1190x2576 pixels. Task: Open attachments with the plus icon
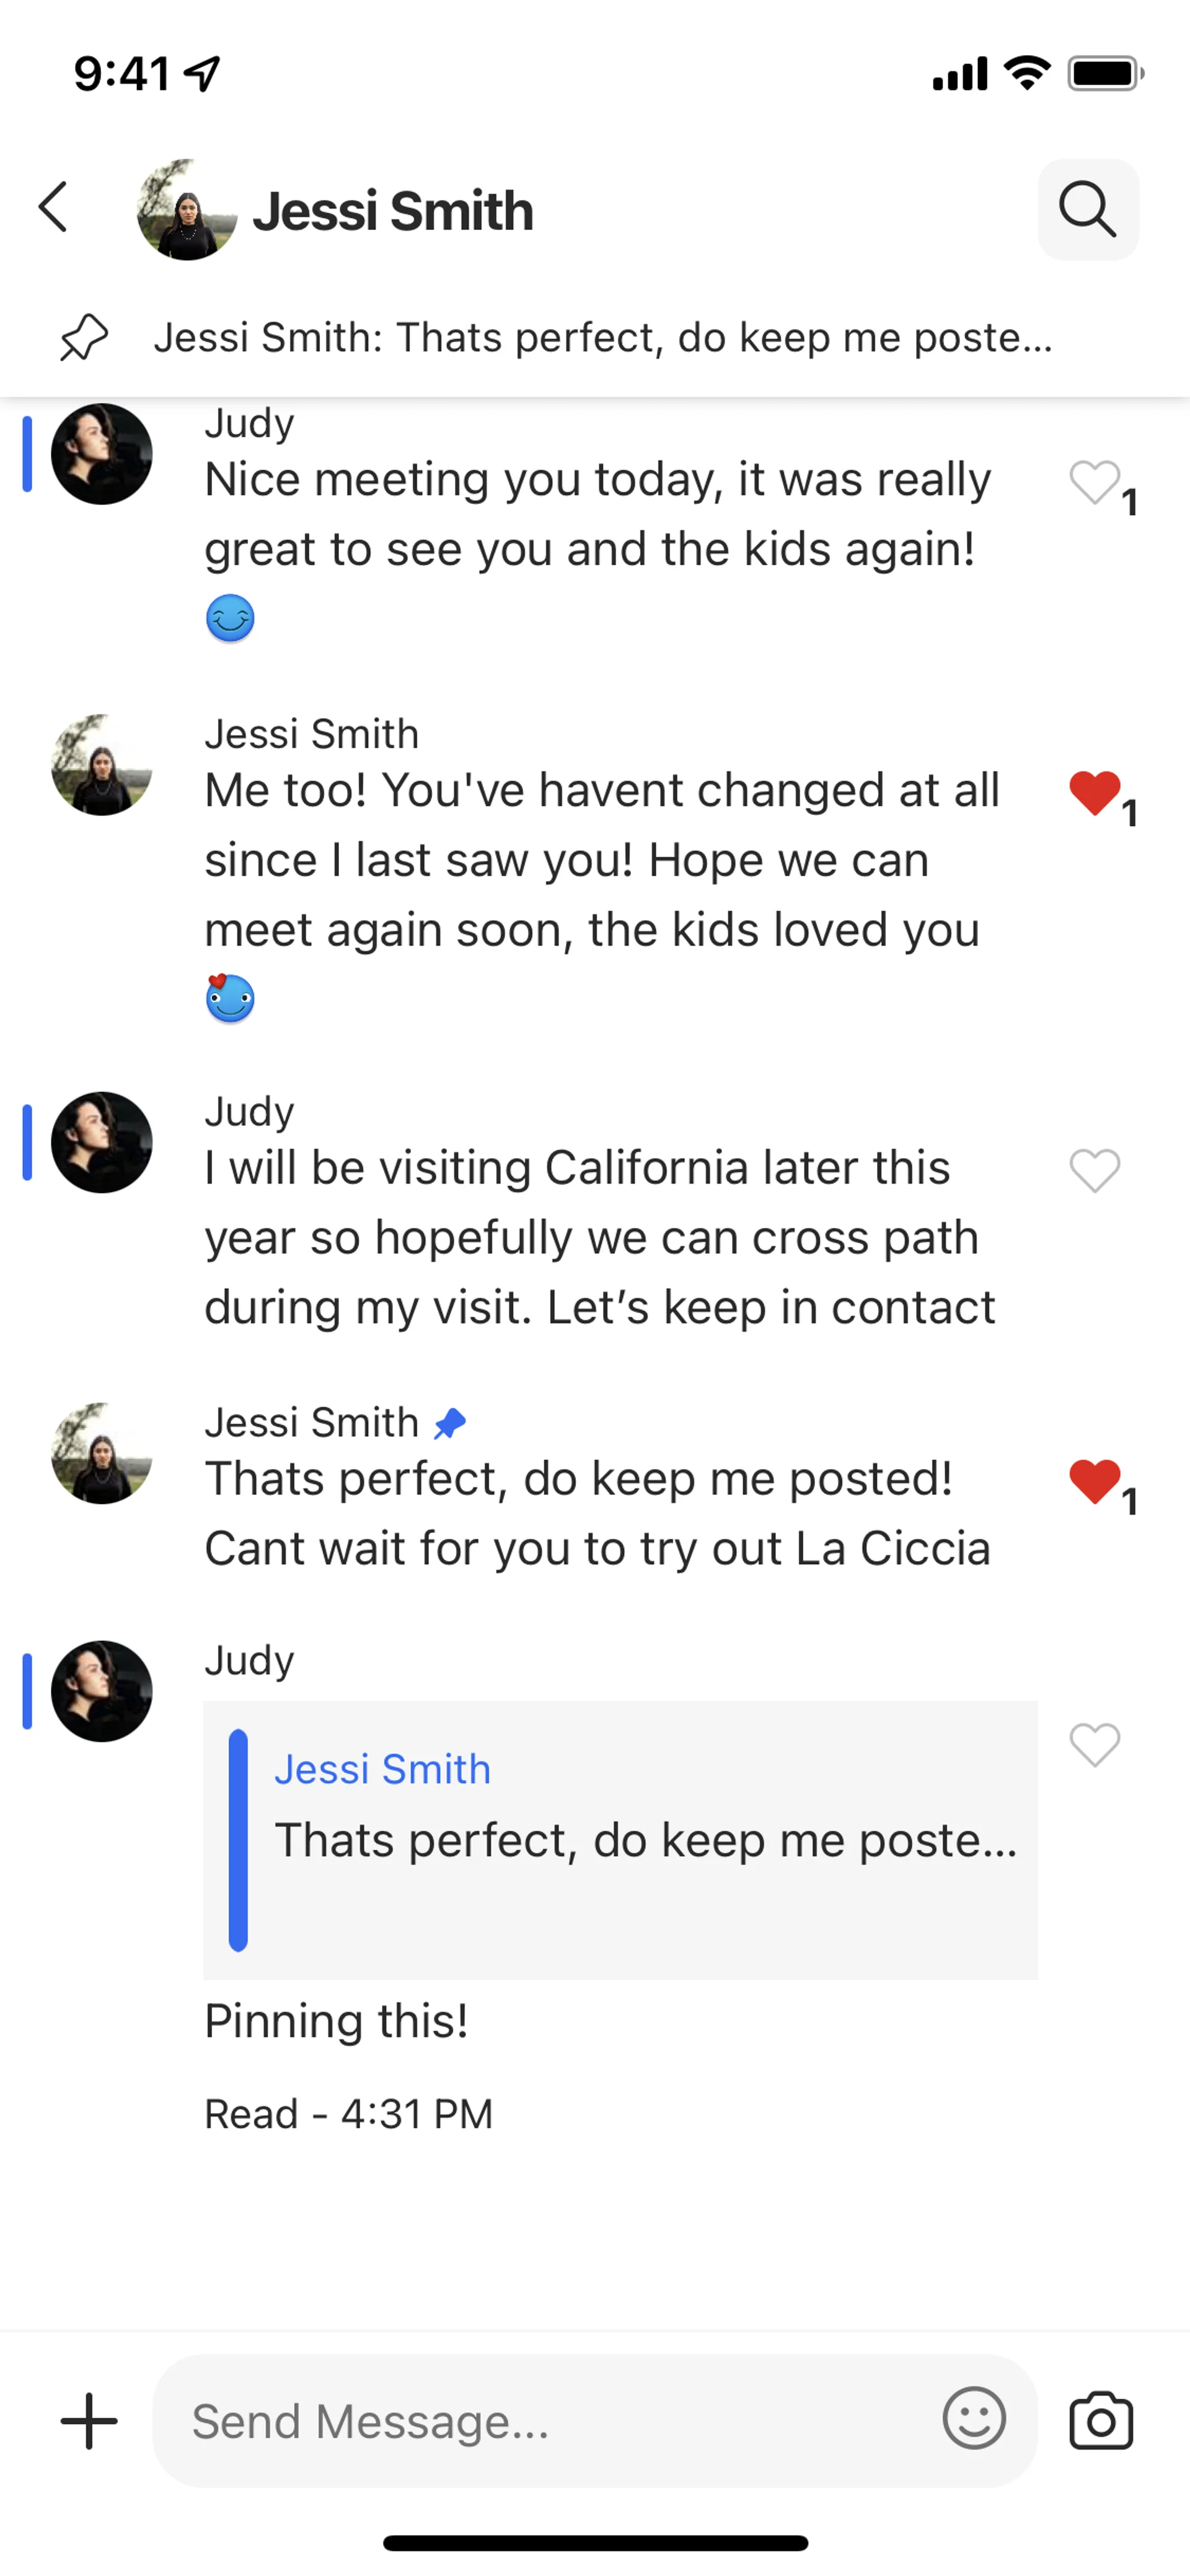pos(88,2420)
